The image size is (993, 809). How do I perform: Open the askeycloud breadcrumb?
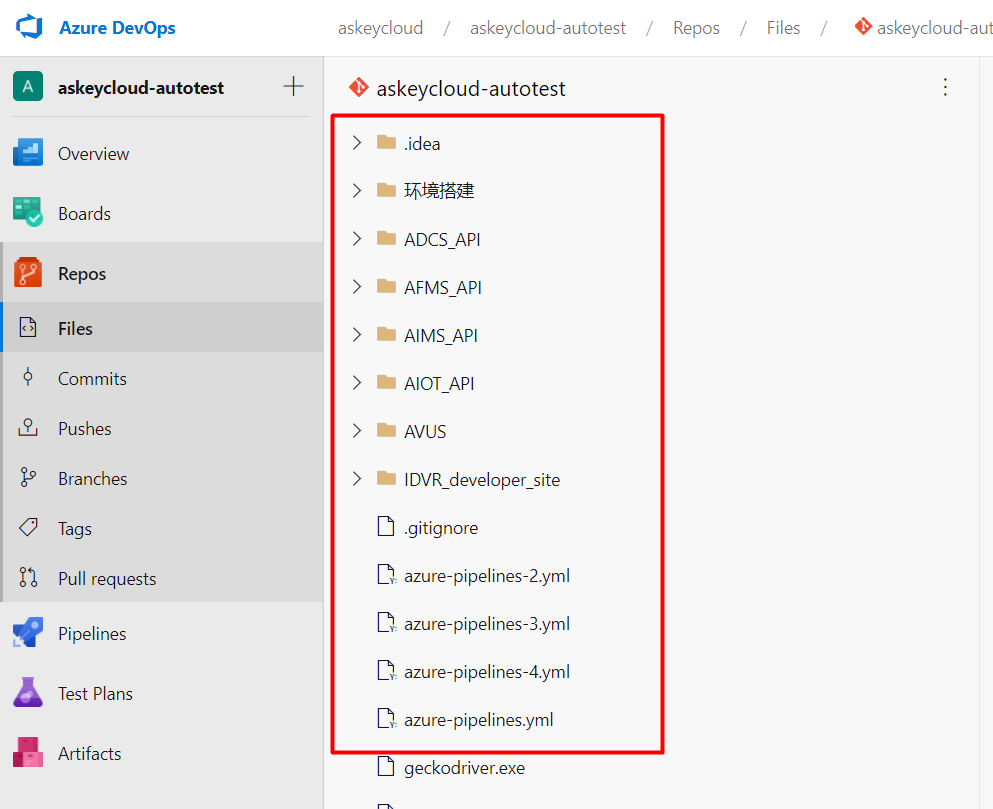[381, 28]
